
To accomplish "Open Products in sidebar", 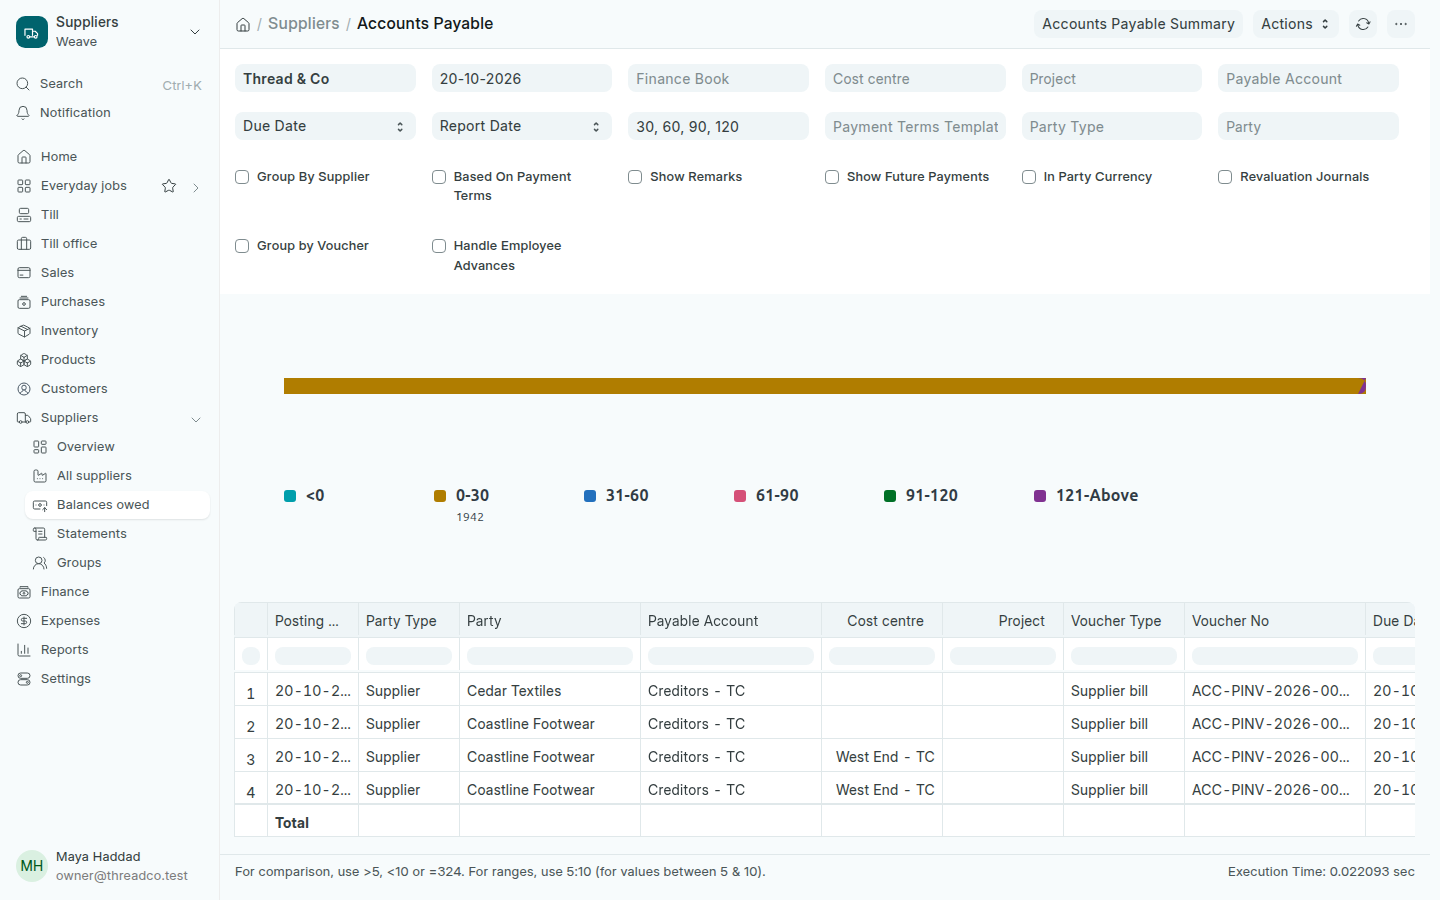I will [x=68, y=360].
